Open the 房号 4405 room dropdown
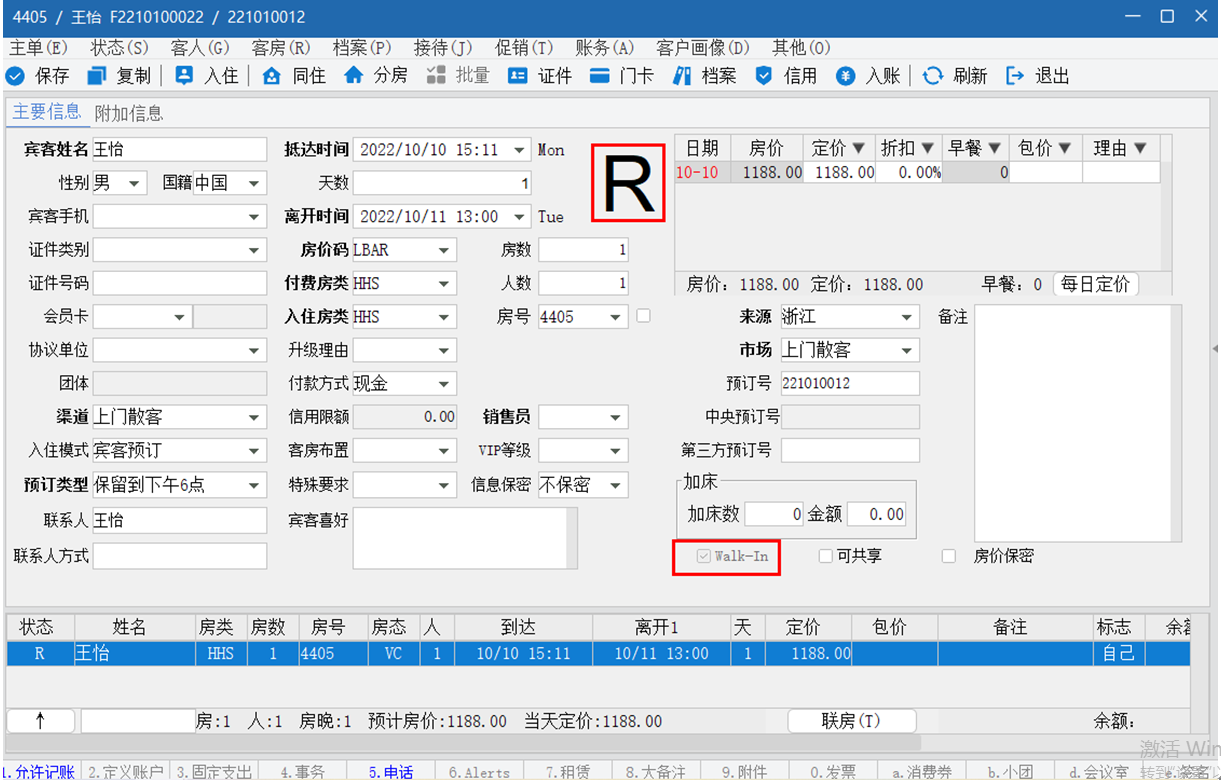The height and width of the screenshot is (780, 1221). click(617, 317)
